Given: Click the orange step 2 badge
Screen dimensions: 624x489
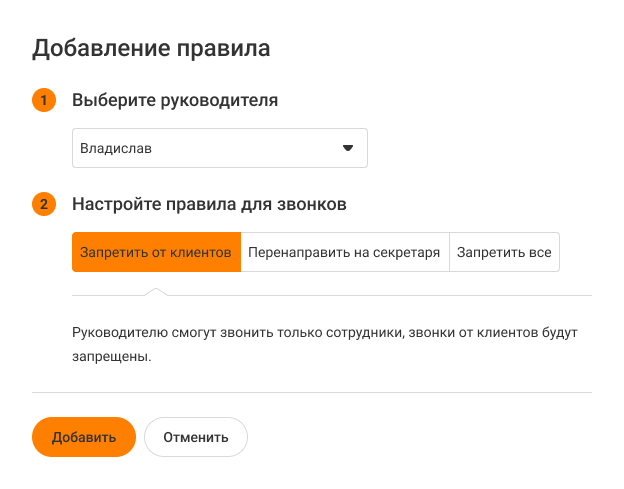Looking at the screenshot, I should point(44,205).
